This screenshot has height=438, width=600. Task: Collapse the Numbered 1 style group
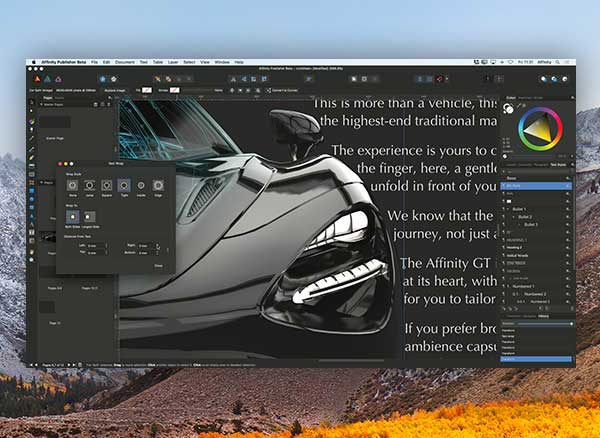tap(508, 286)
